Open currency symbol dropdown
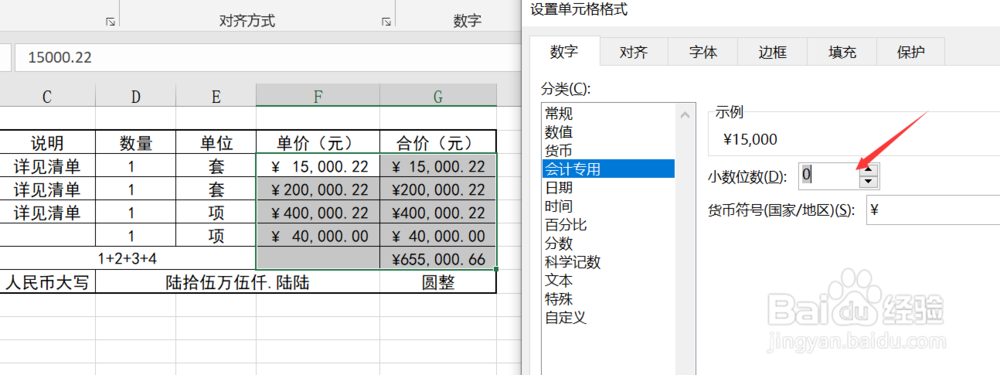The image size is (1000, 375). coord(932,210)
